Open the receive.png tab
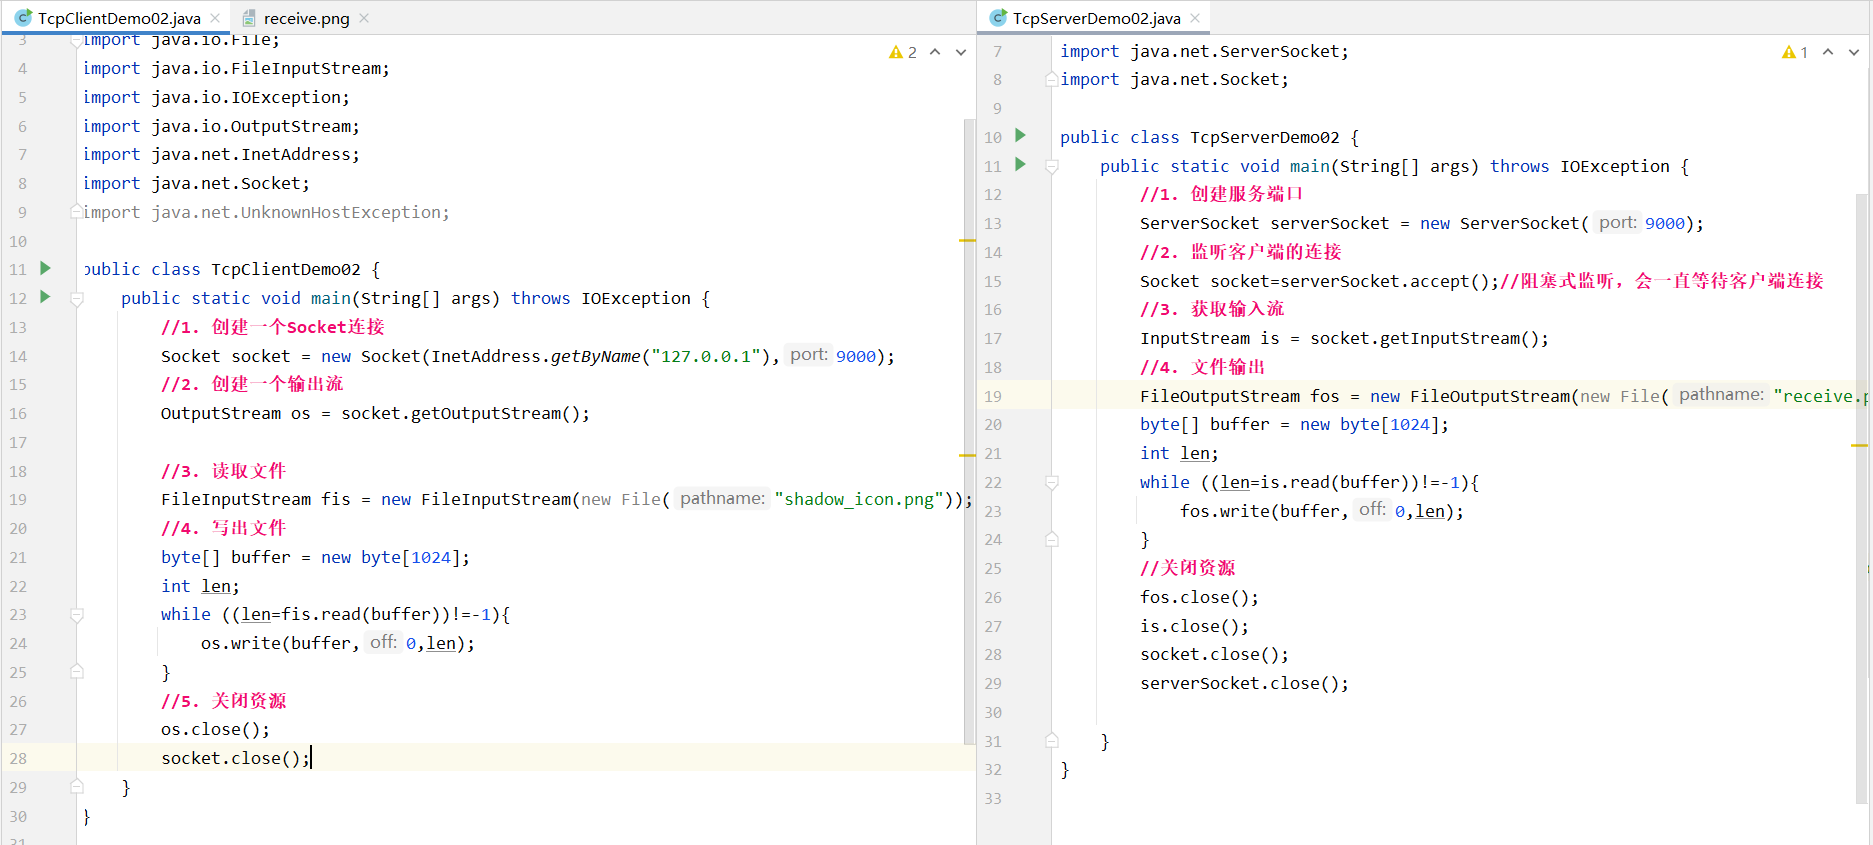1873x845 pixels. pos(306,18)
